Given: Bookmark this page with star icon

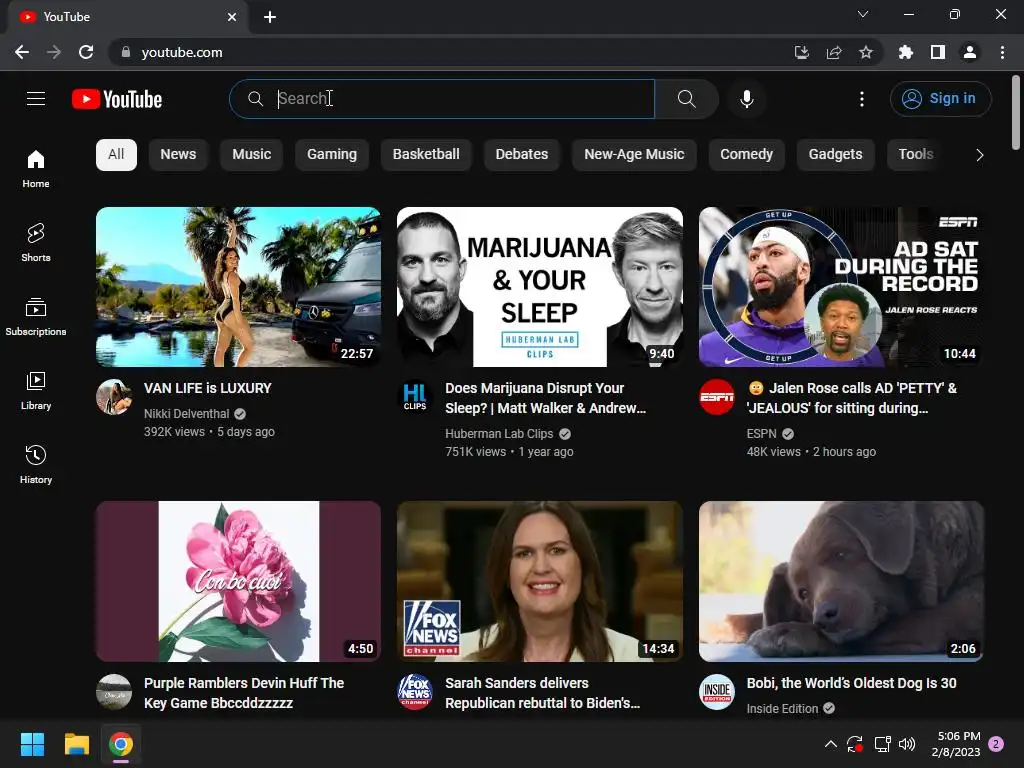Looking at the screenshot, I should [866, 52].
